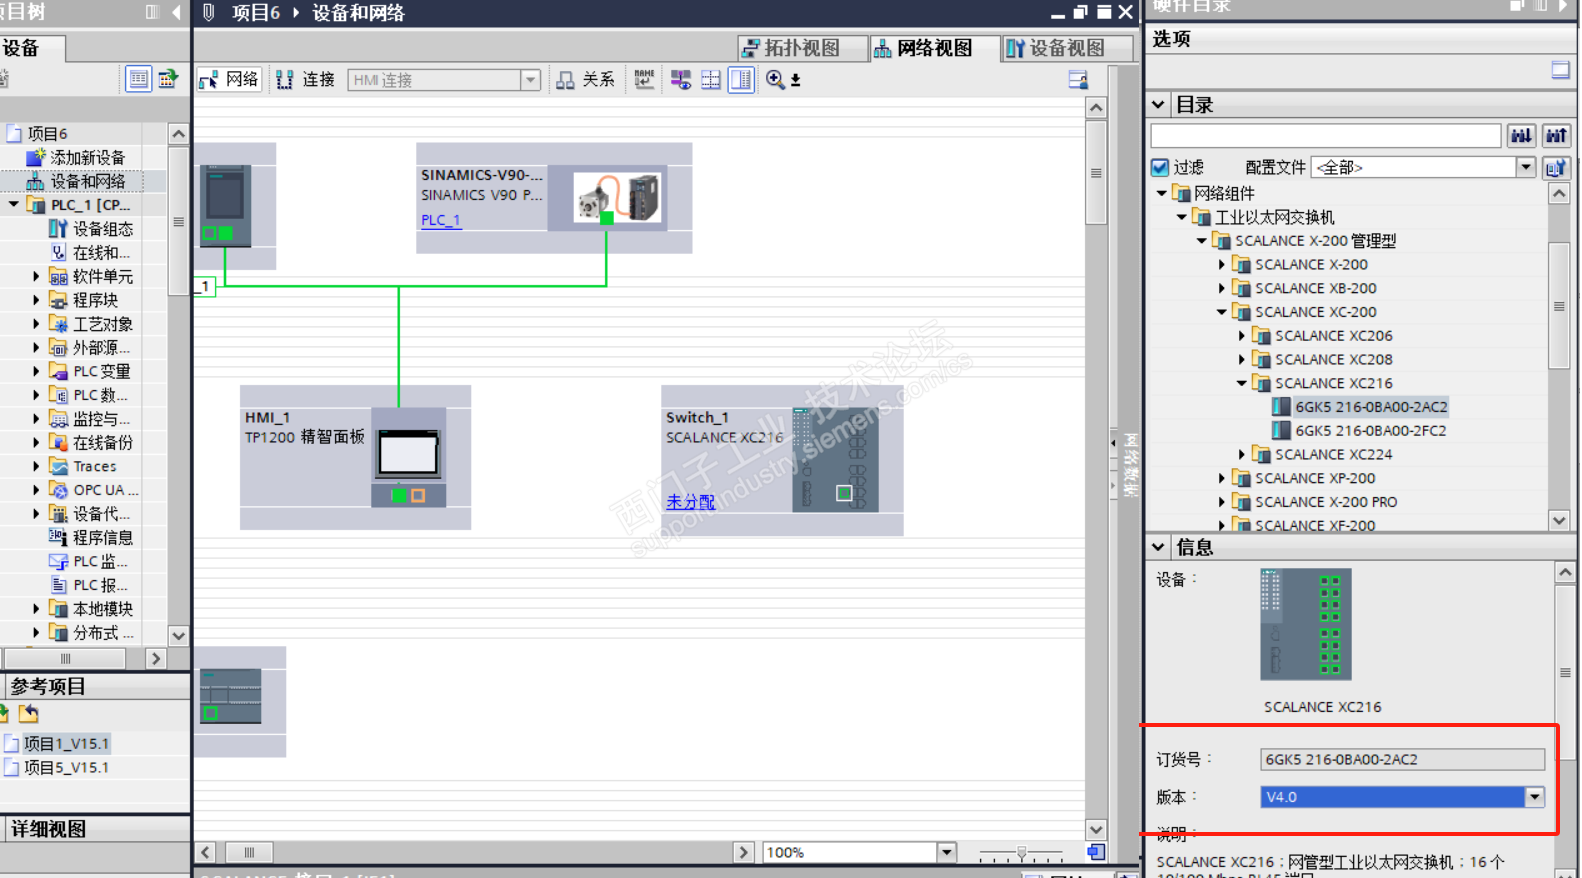
Task: Expand the SCALANCE XC206 catalog folder
Action: (x=1241, y=336)
